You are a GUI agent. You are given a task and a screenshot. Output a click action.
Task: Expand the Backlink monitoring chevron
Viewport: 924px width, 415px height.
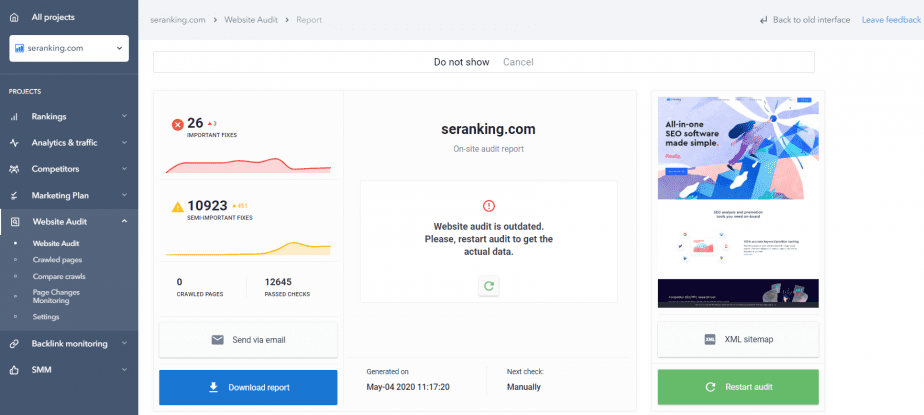[x=124, y=343]
